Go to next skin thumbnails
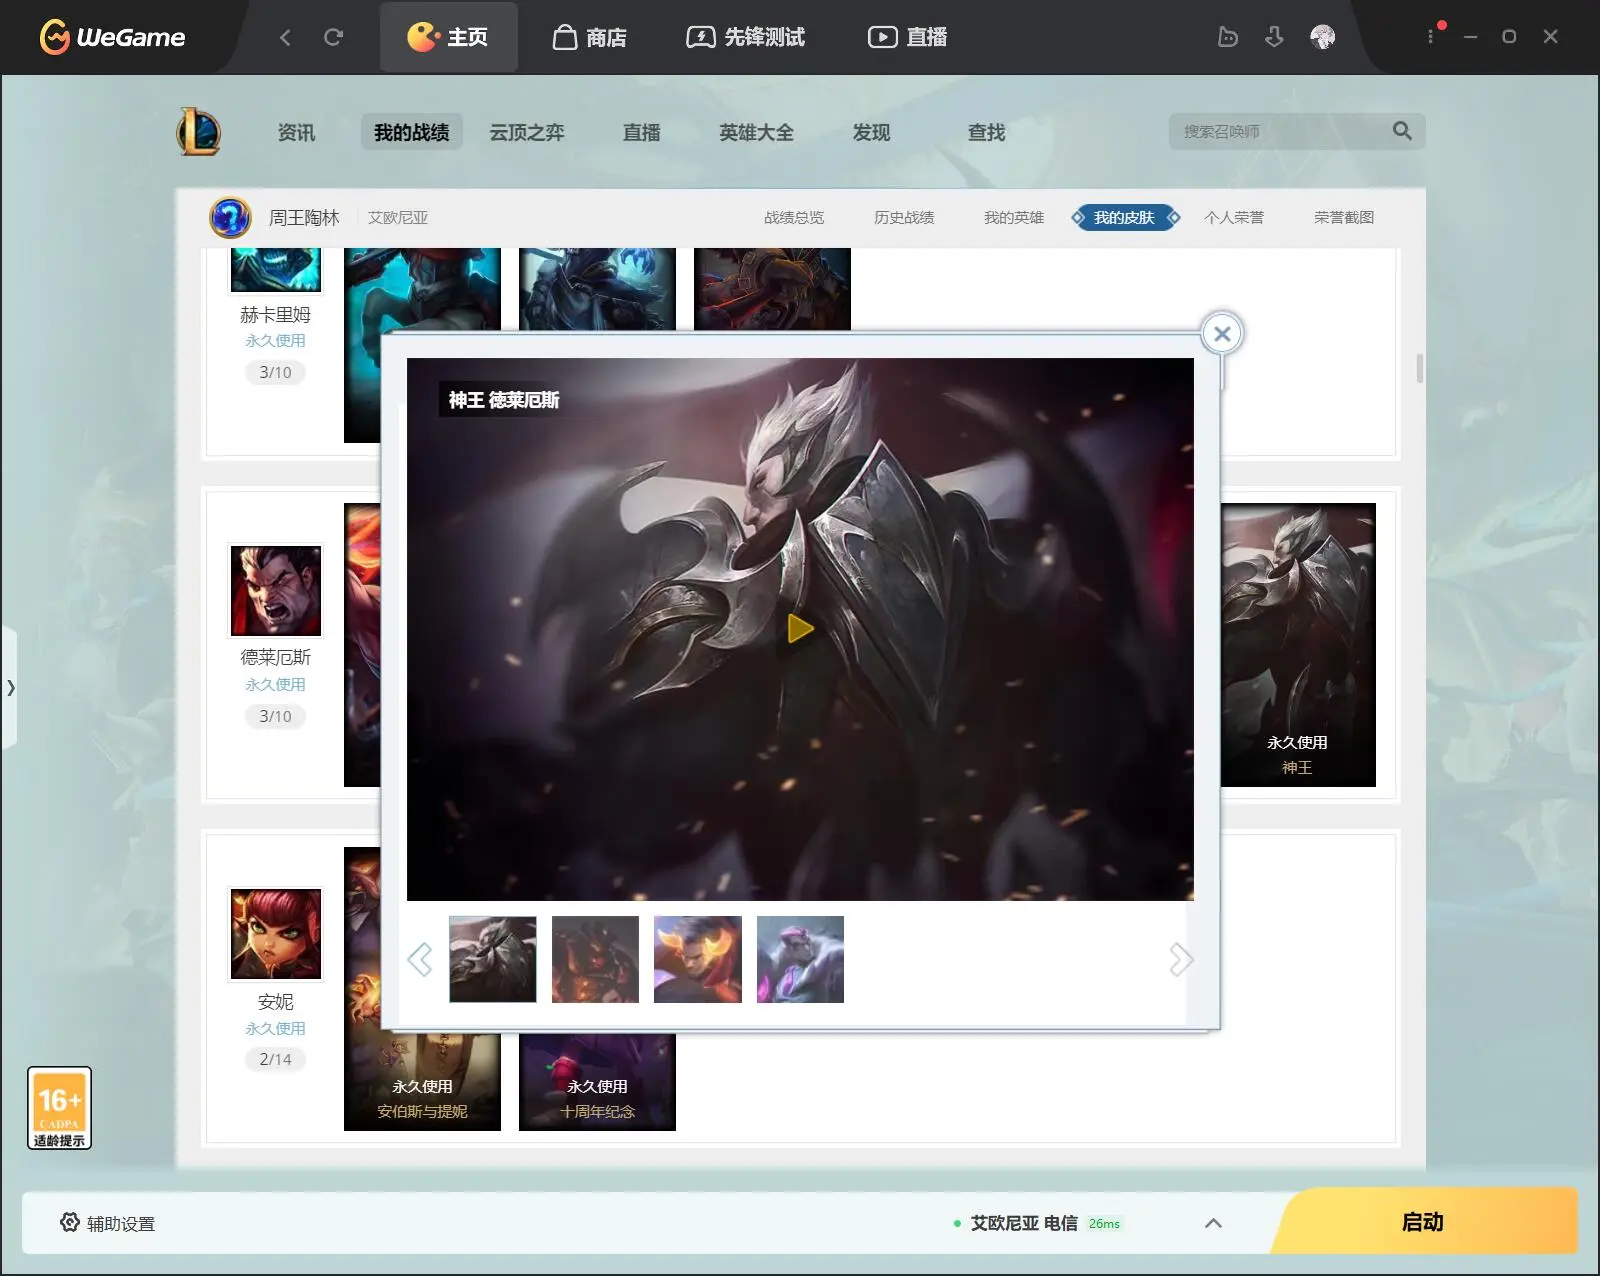Viewport: 1600px width, 1276px height. tap(1181, 960)
